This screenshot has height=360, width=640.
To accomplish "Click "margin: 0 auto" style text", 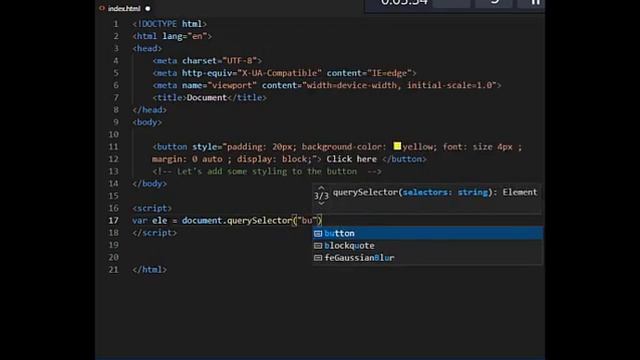I will [x=187, y=159].
